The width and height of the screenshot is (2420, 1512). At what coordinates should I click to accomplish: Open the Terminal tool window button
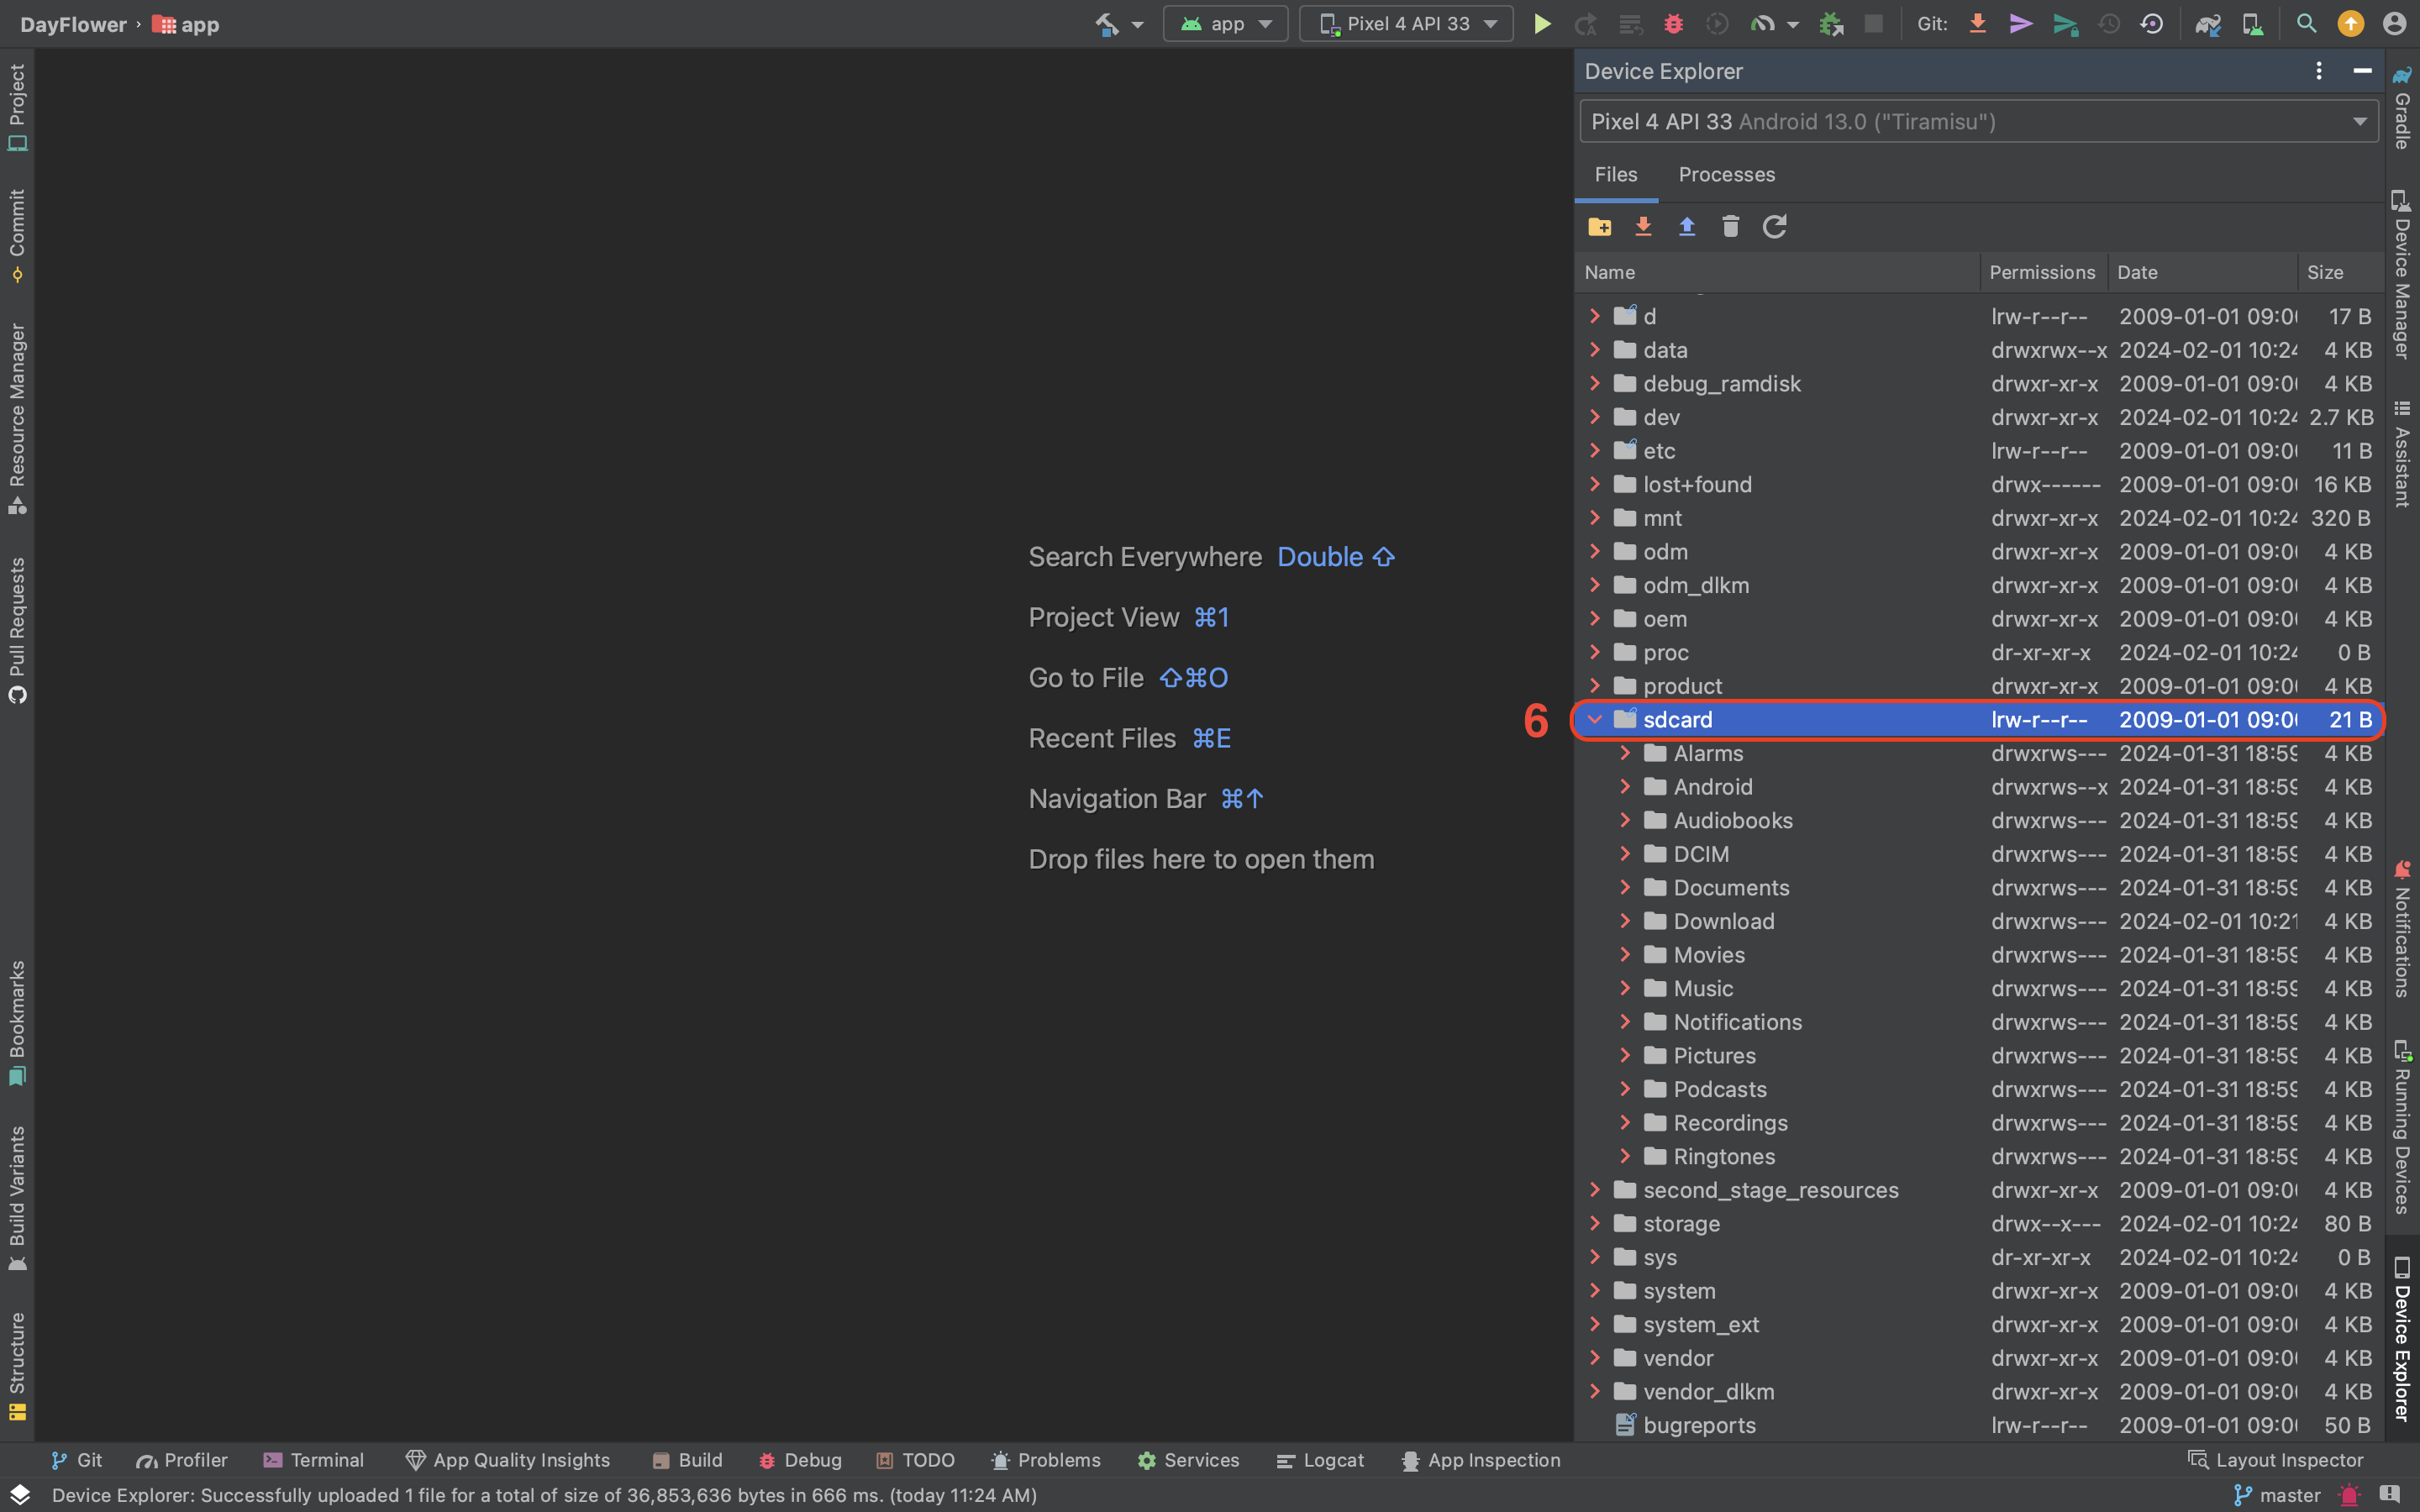(x=314, y=1460)
